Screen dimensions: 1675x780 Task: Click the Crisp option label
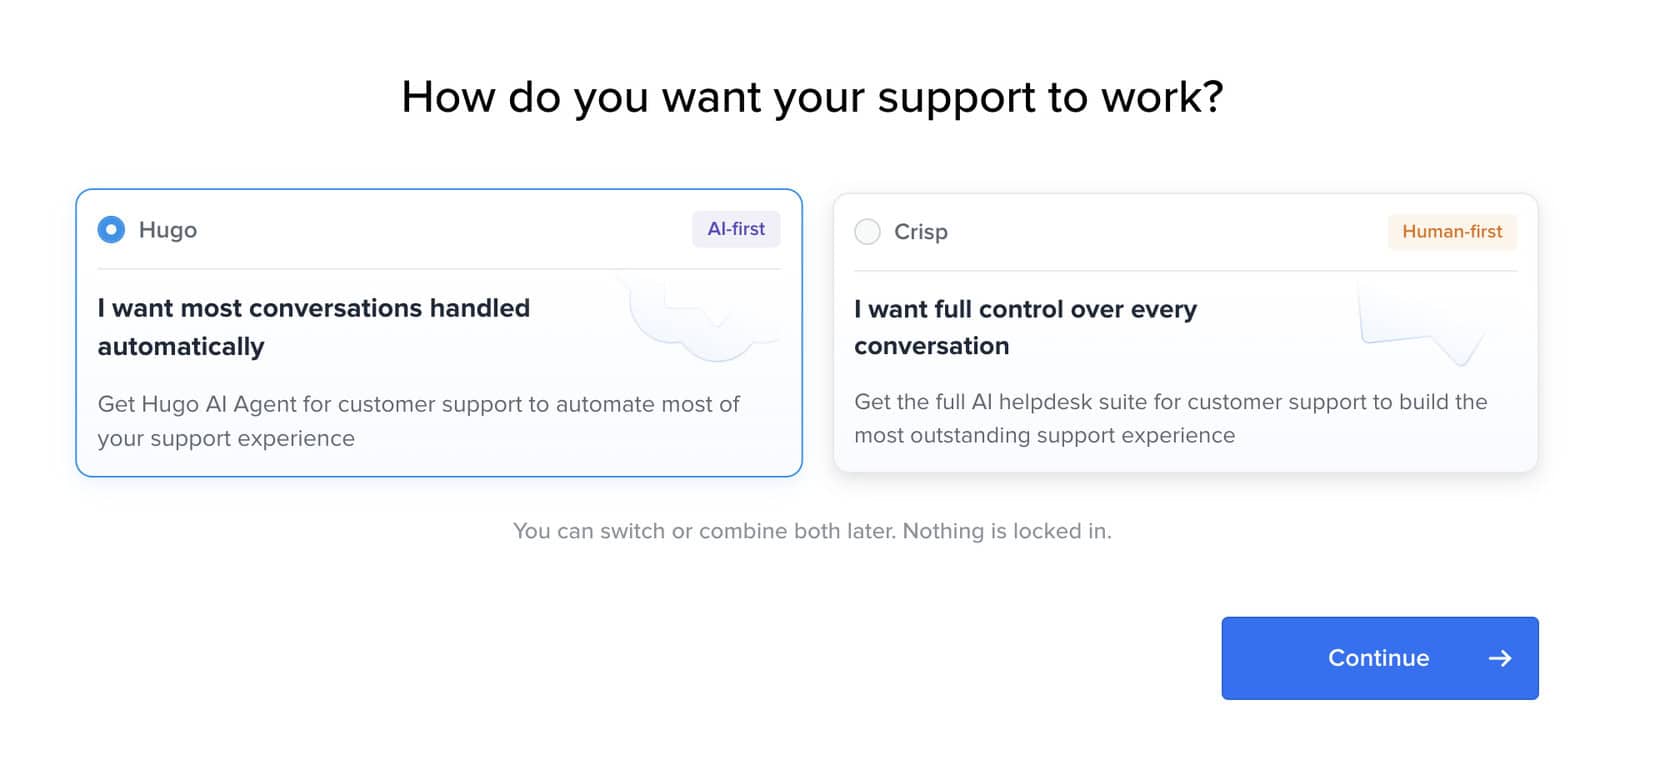click(x=920, y=232)
